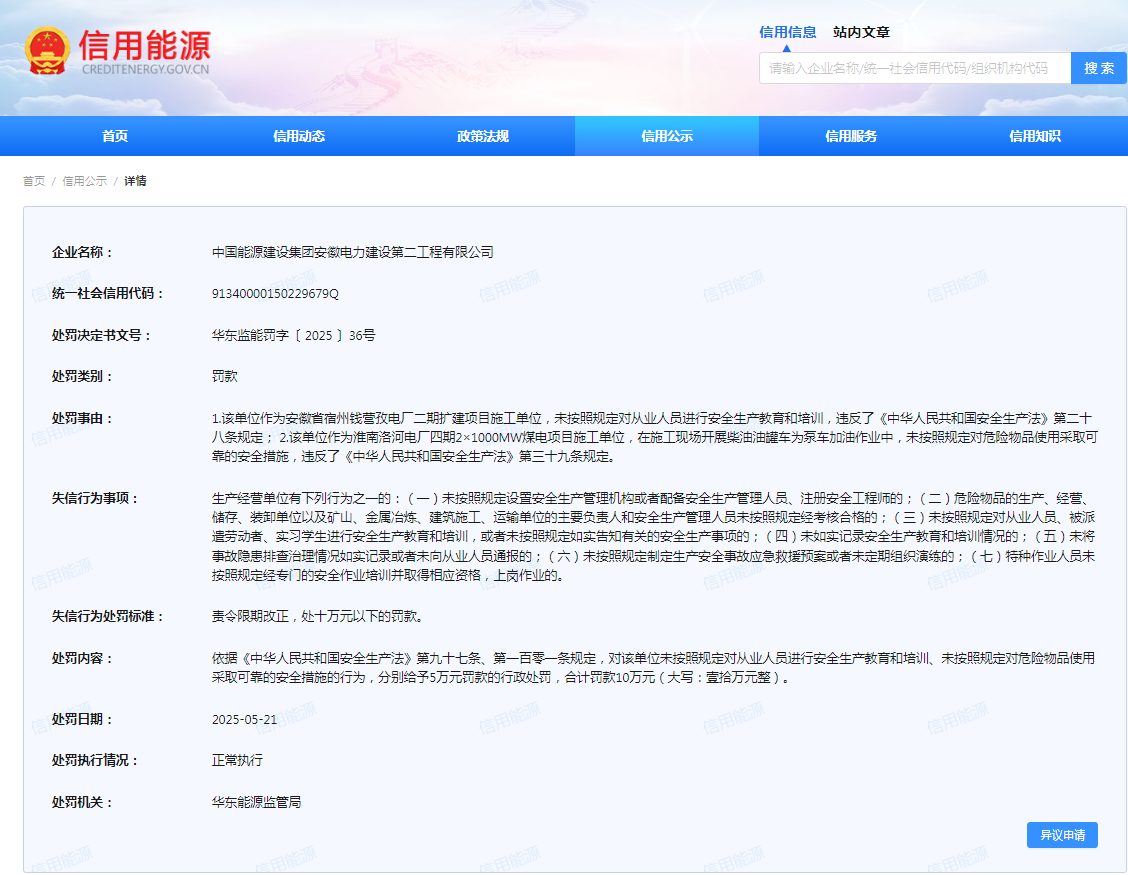Click the national emblem logo icon

[x=47, y=51]
